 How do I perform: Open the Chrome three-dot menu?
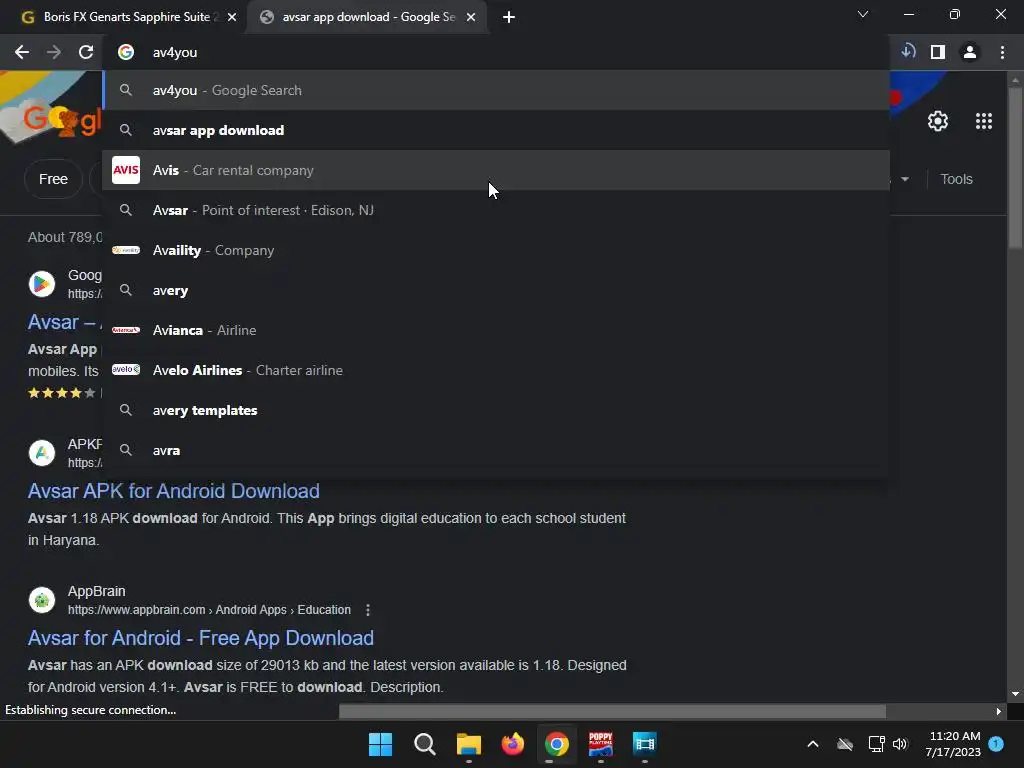(x=1002, y=52)
